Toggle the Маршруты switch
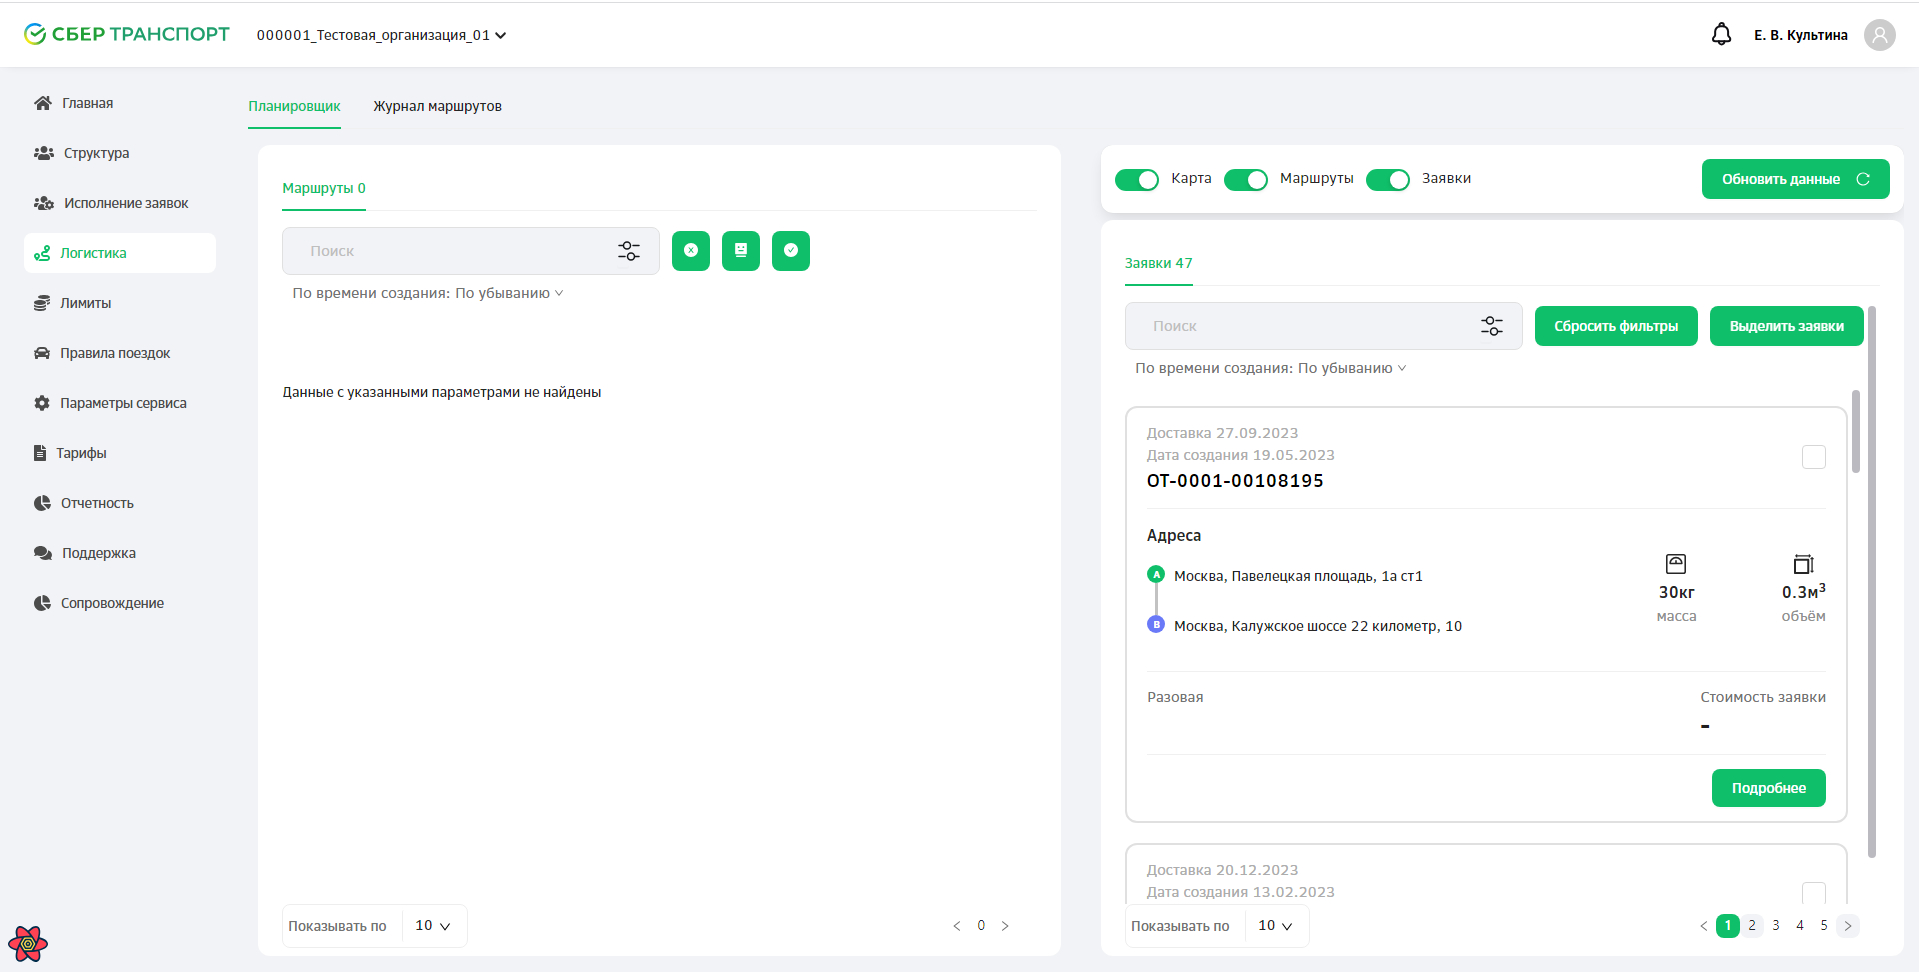The width and height of the screenshot is (1919, 972). point(1246,179)
